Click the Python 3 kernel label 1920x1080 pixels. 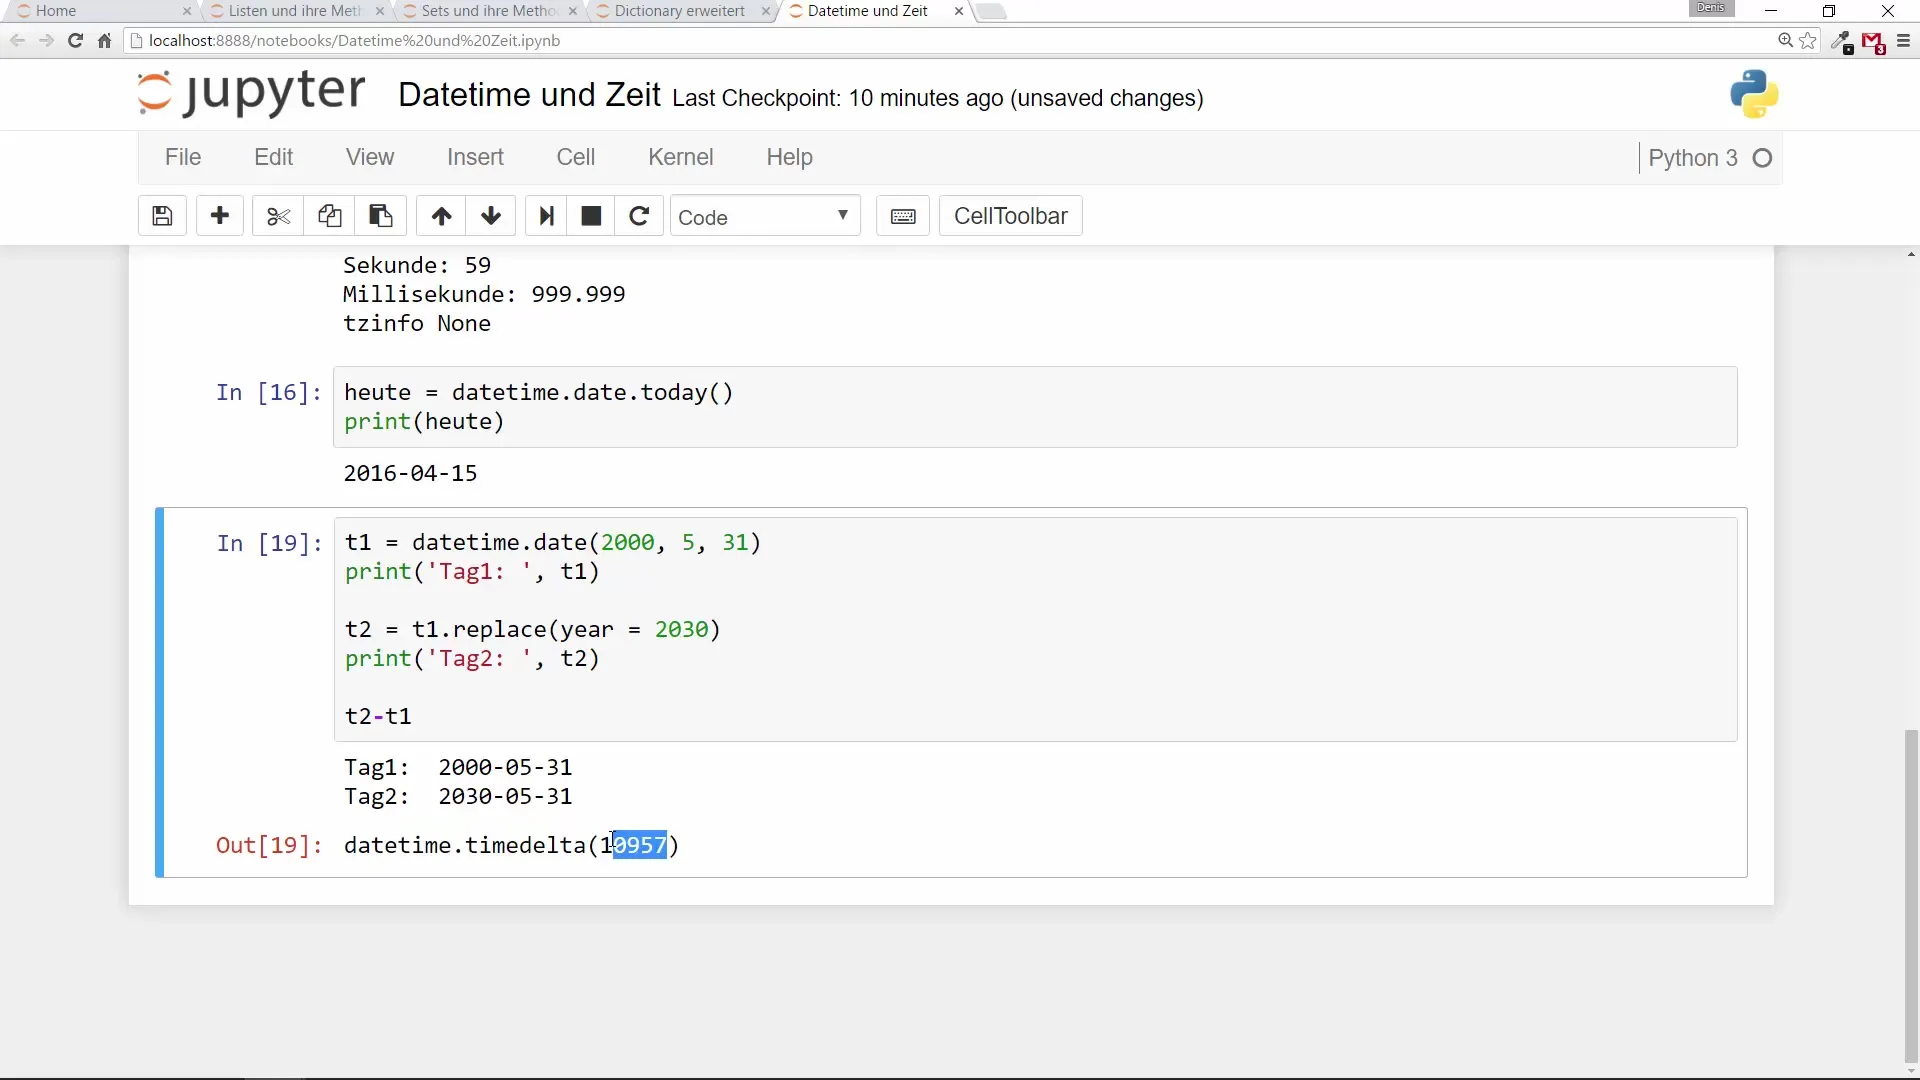click(x=1693, y=158)
